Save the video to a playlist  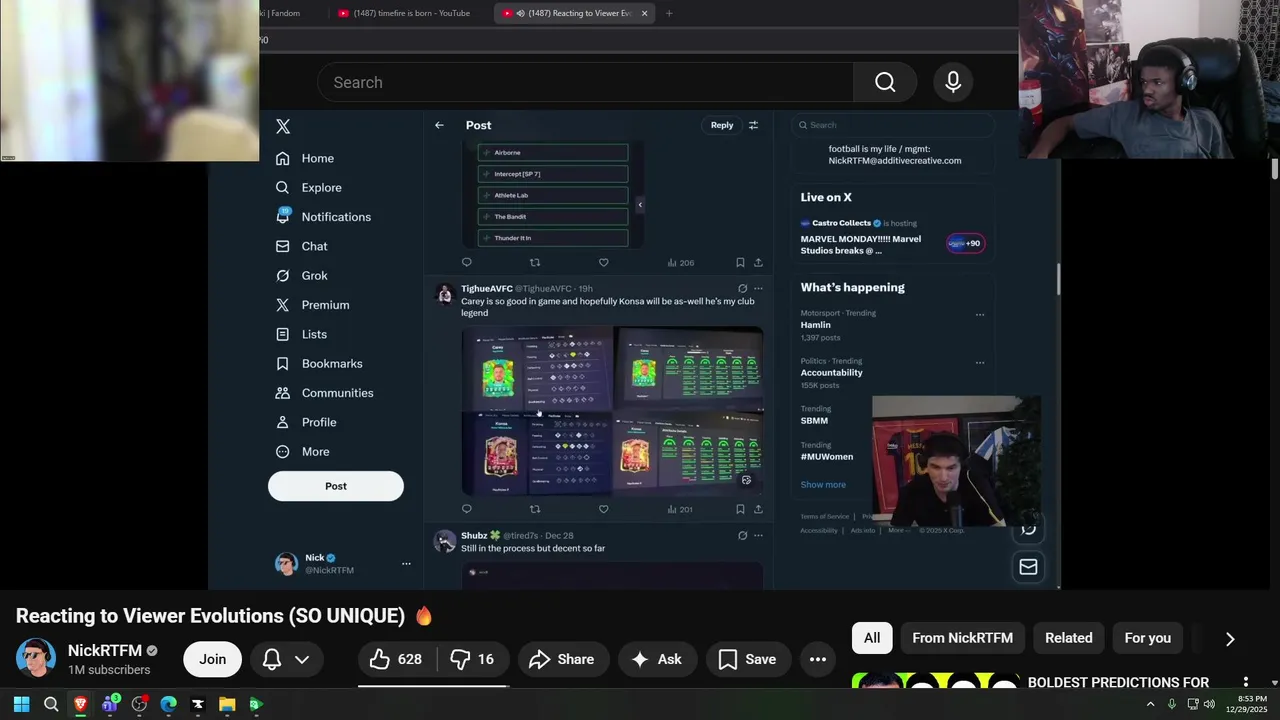tap(747, 659)
